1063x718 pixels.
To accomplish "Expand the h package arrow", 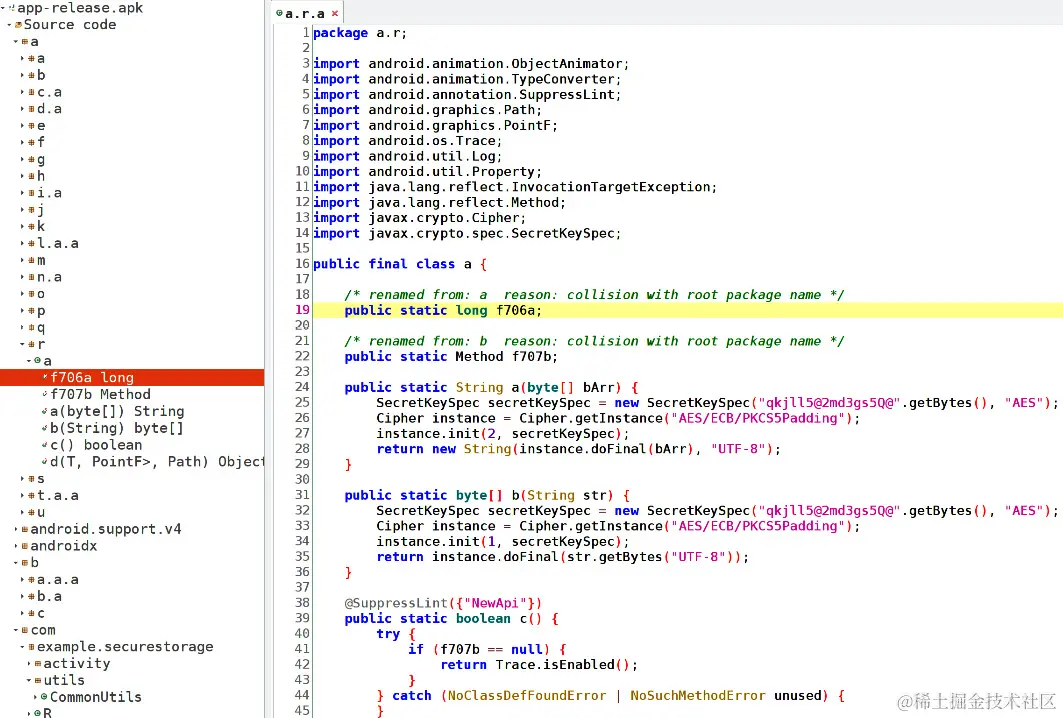I will tap(22, 176).
